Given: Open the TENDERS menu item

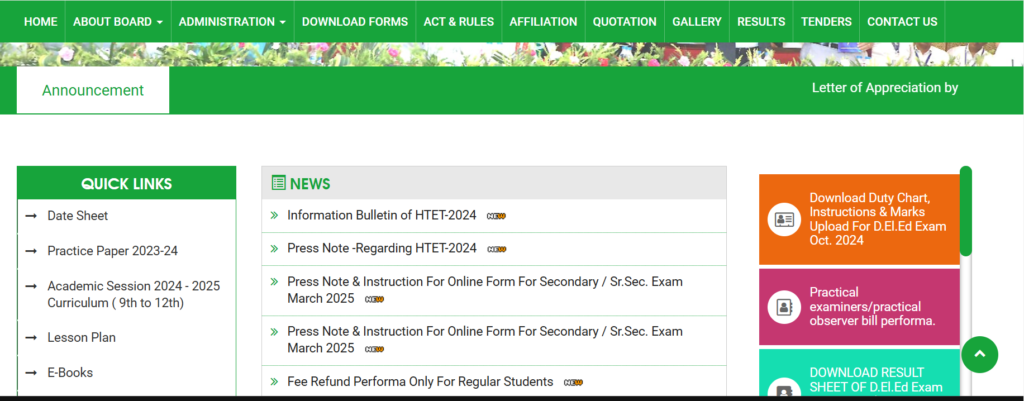Looking at the screenshot, I should (826, 22).
